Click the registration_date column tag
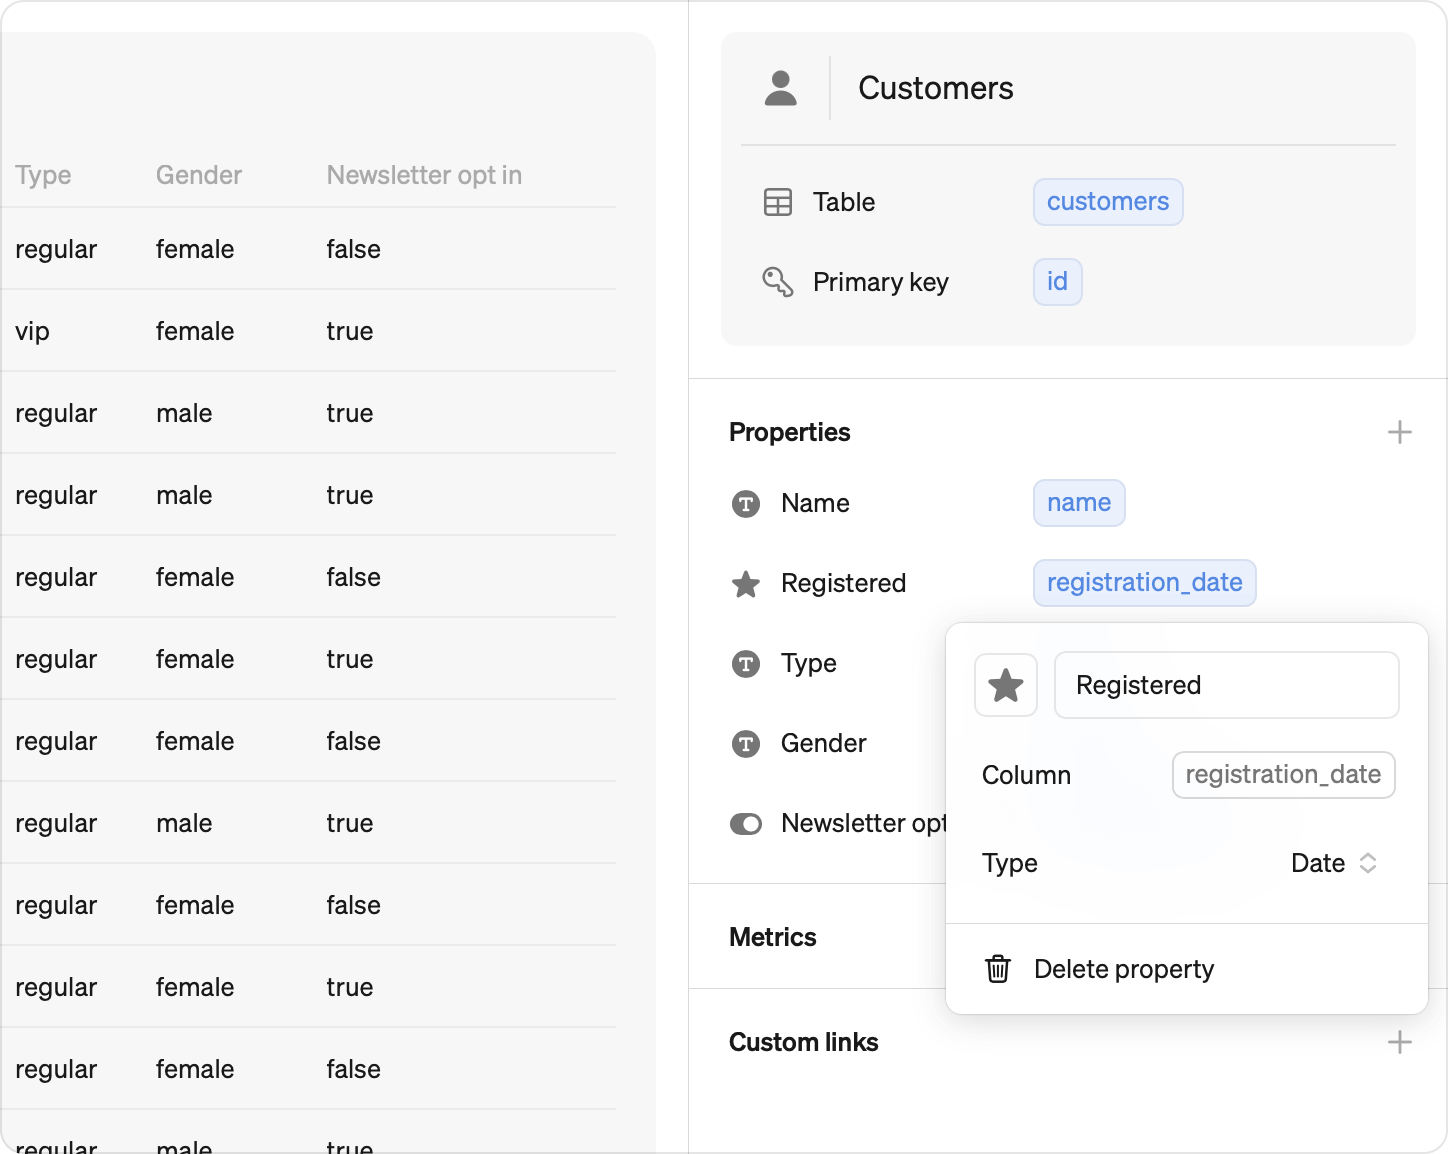The height and width of the screenshot is (1154, 1448). [x=1144, y=583]
